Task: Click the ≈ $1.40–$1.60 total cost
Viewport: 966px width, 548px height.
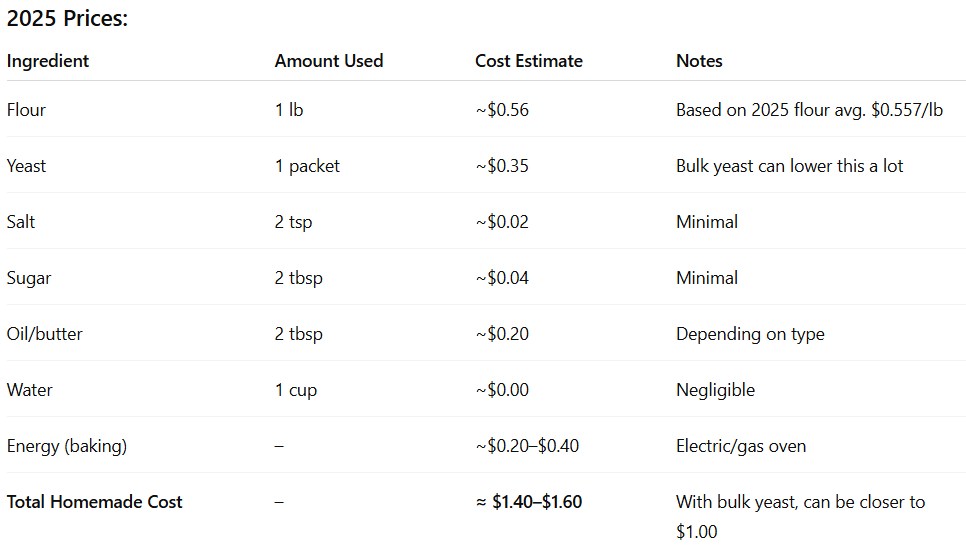Action: pos(529,502)
